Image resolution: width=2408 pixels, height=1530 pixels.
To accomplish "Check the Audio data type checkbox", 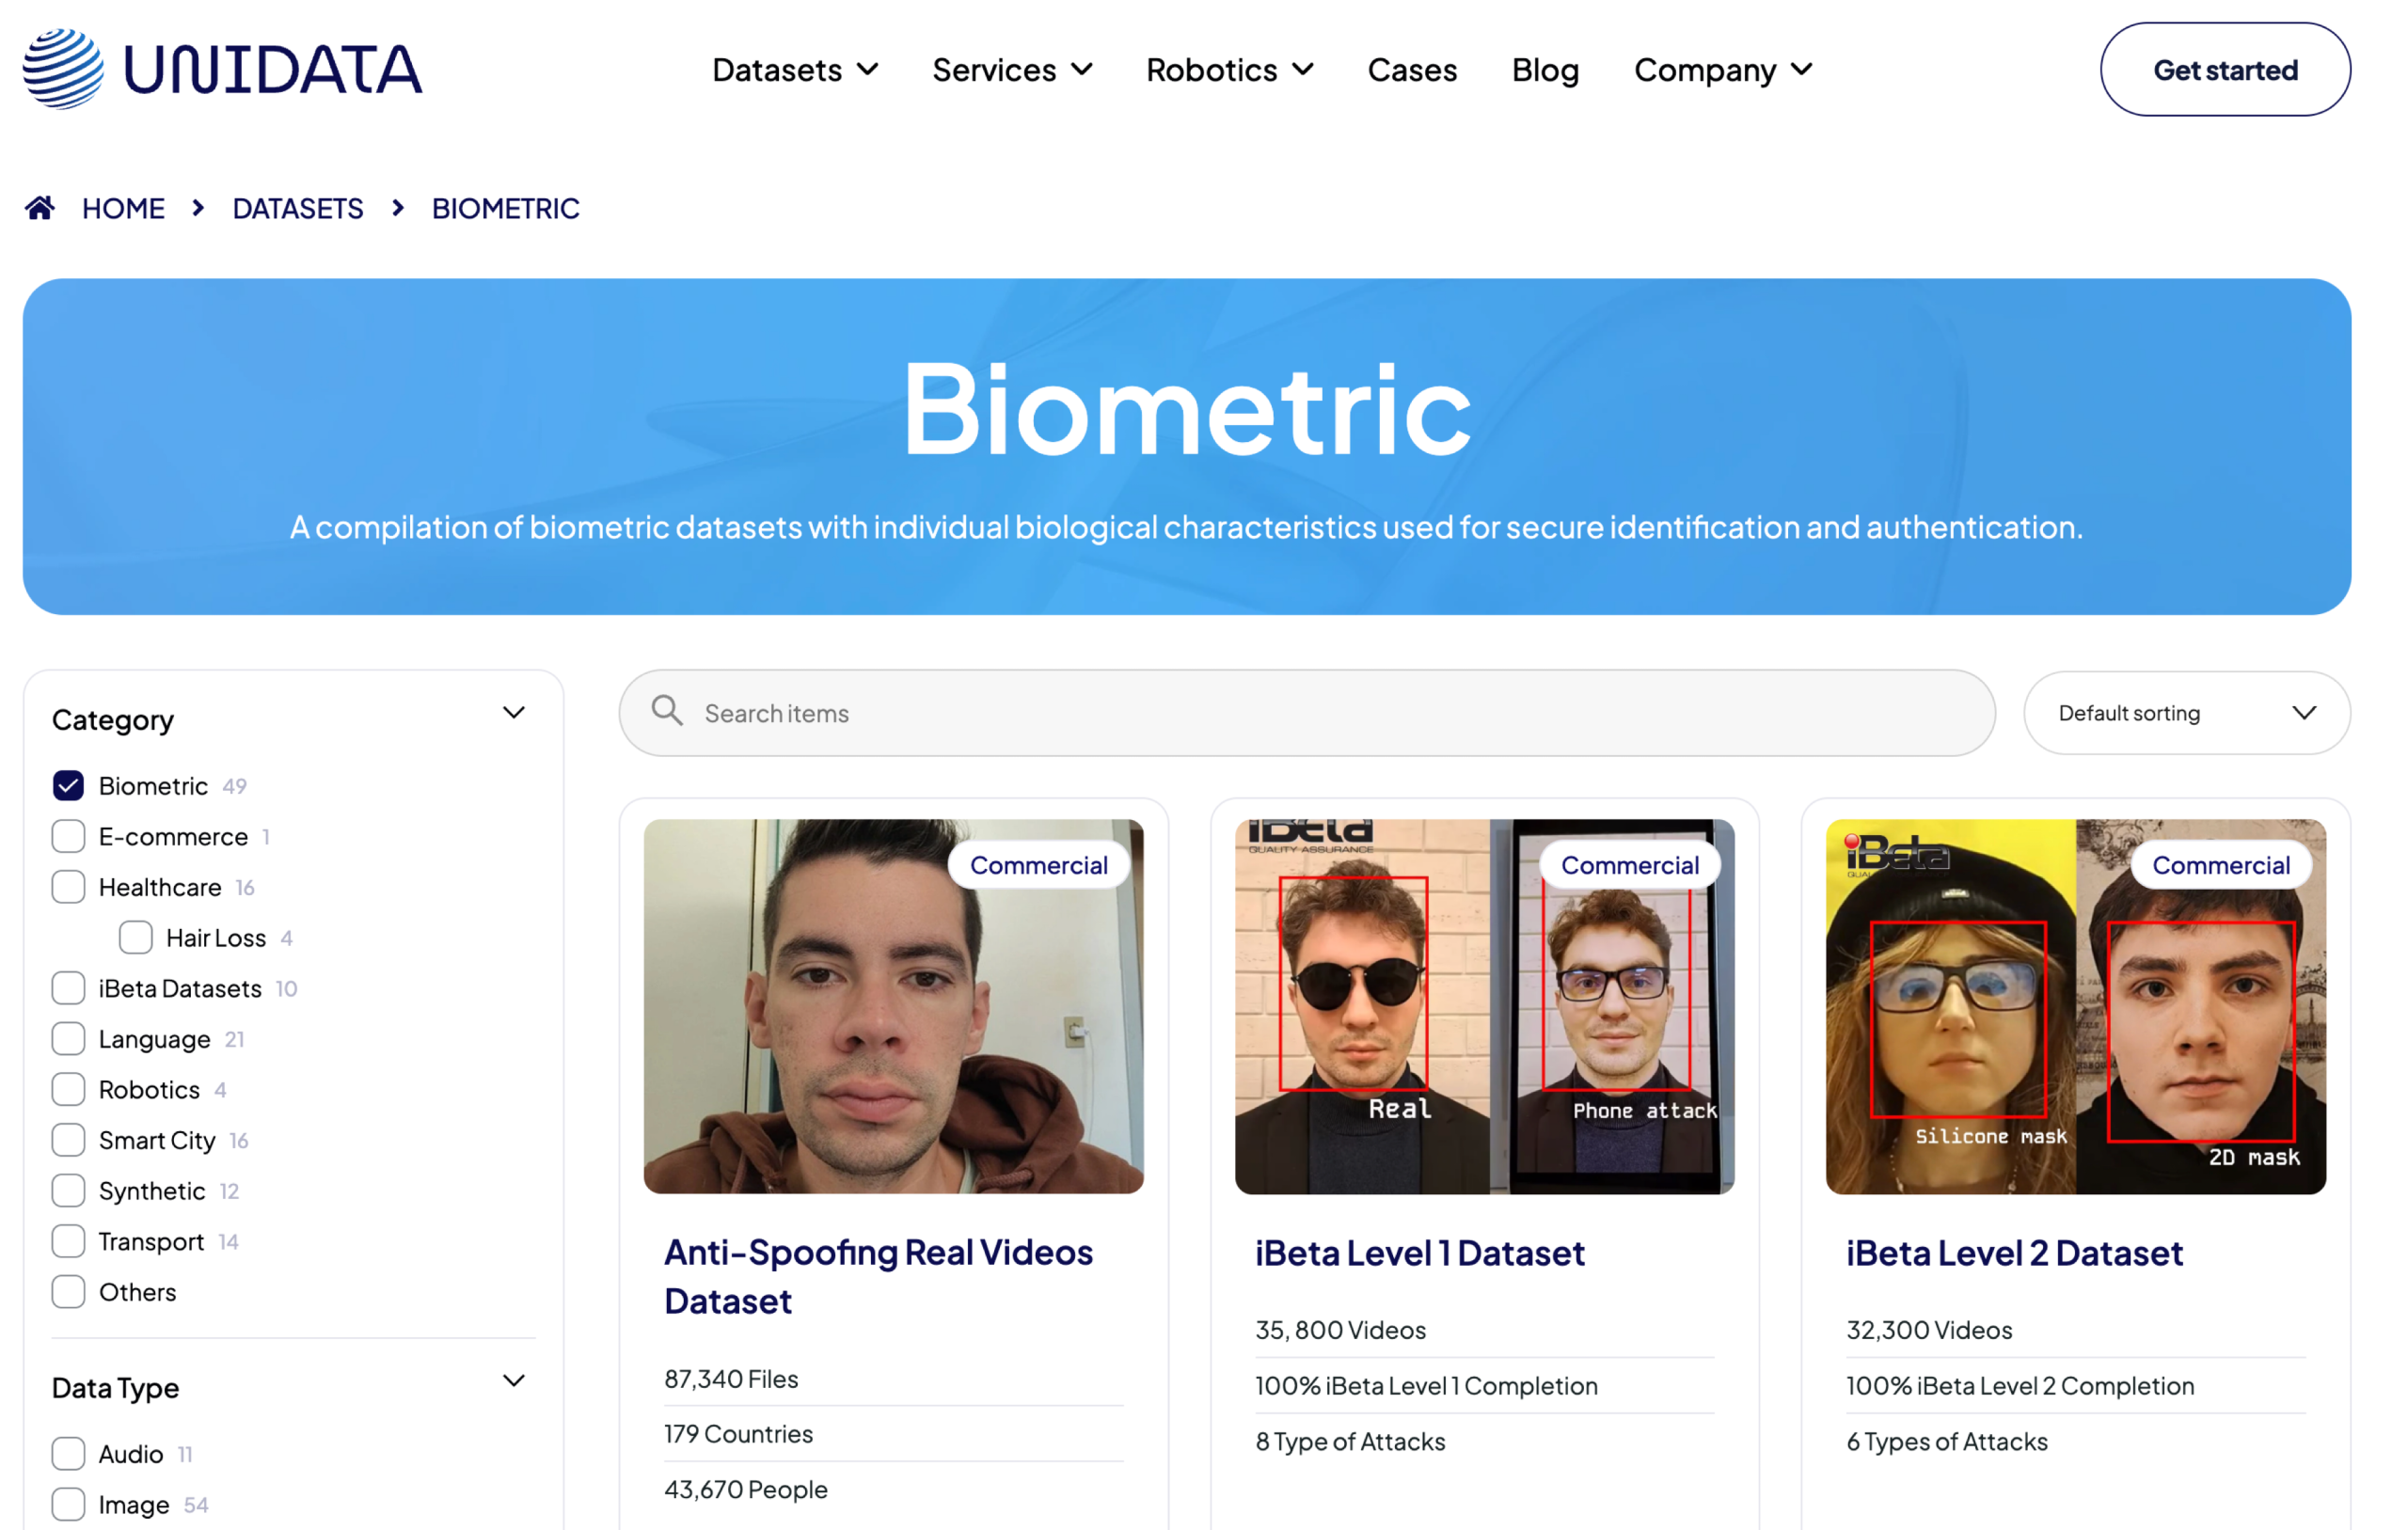I will pos(68,1454).
